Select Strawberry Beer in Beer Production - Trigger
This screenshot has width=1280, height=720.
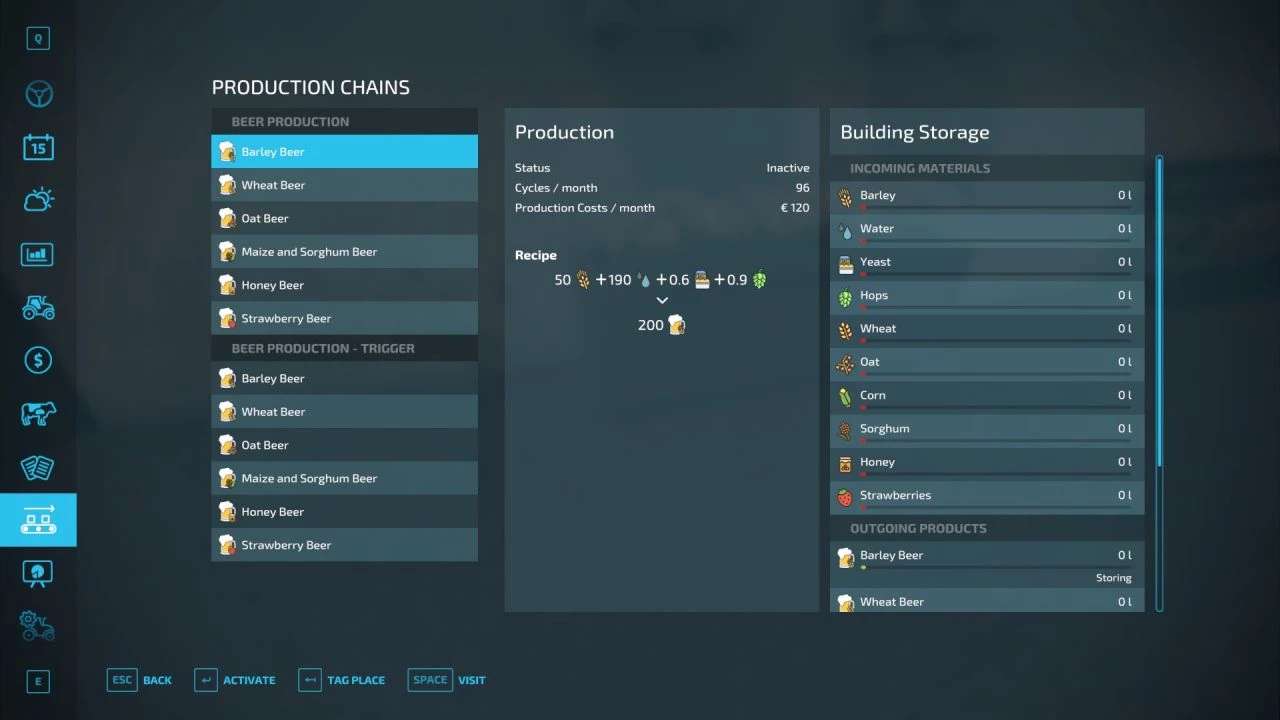[344, 545]
